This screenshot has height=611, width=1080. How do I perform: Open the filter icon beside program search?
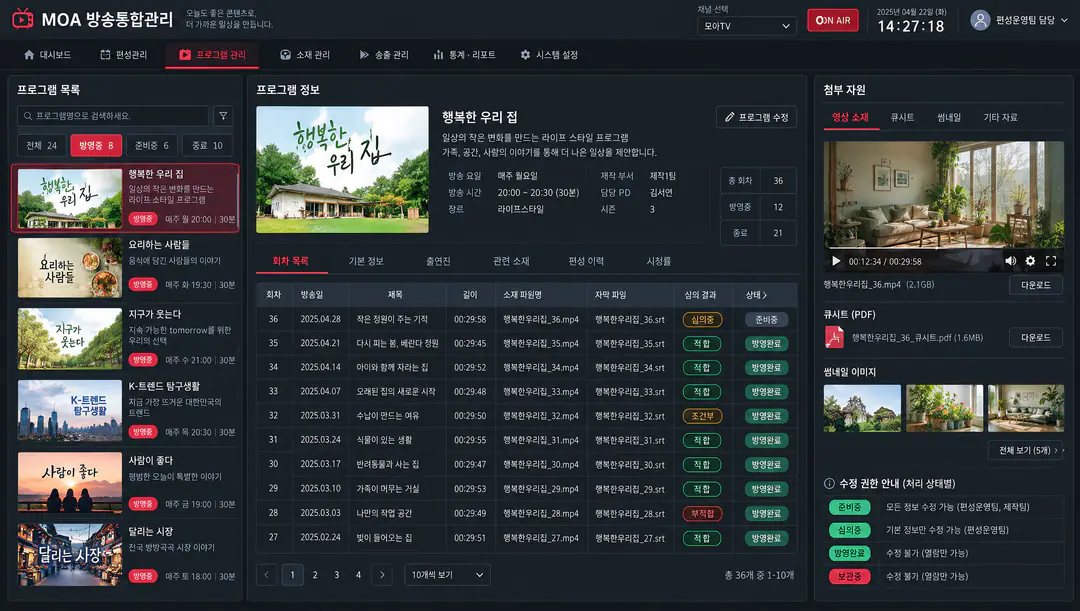click(223, 116)
